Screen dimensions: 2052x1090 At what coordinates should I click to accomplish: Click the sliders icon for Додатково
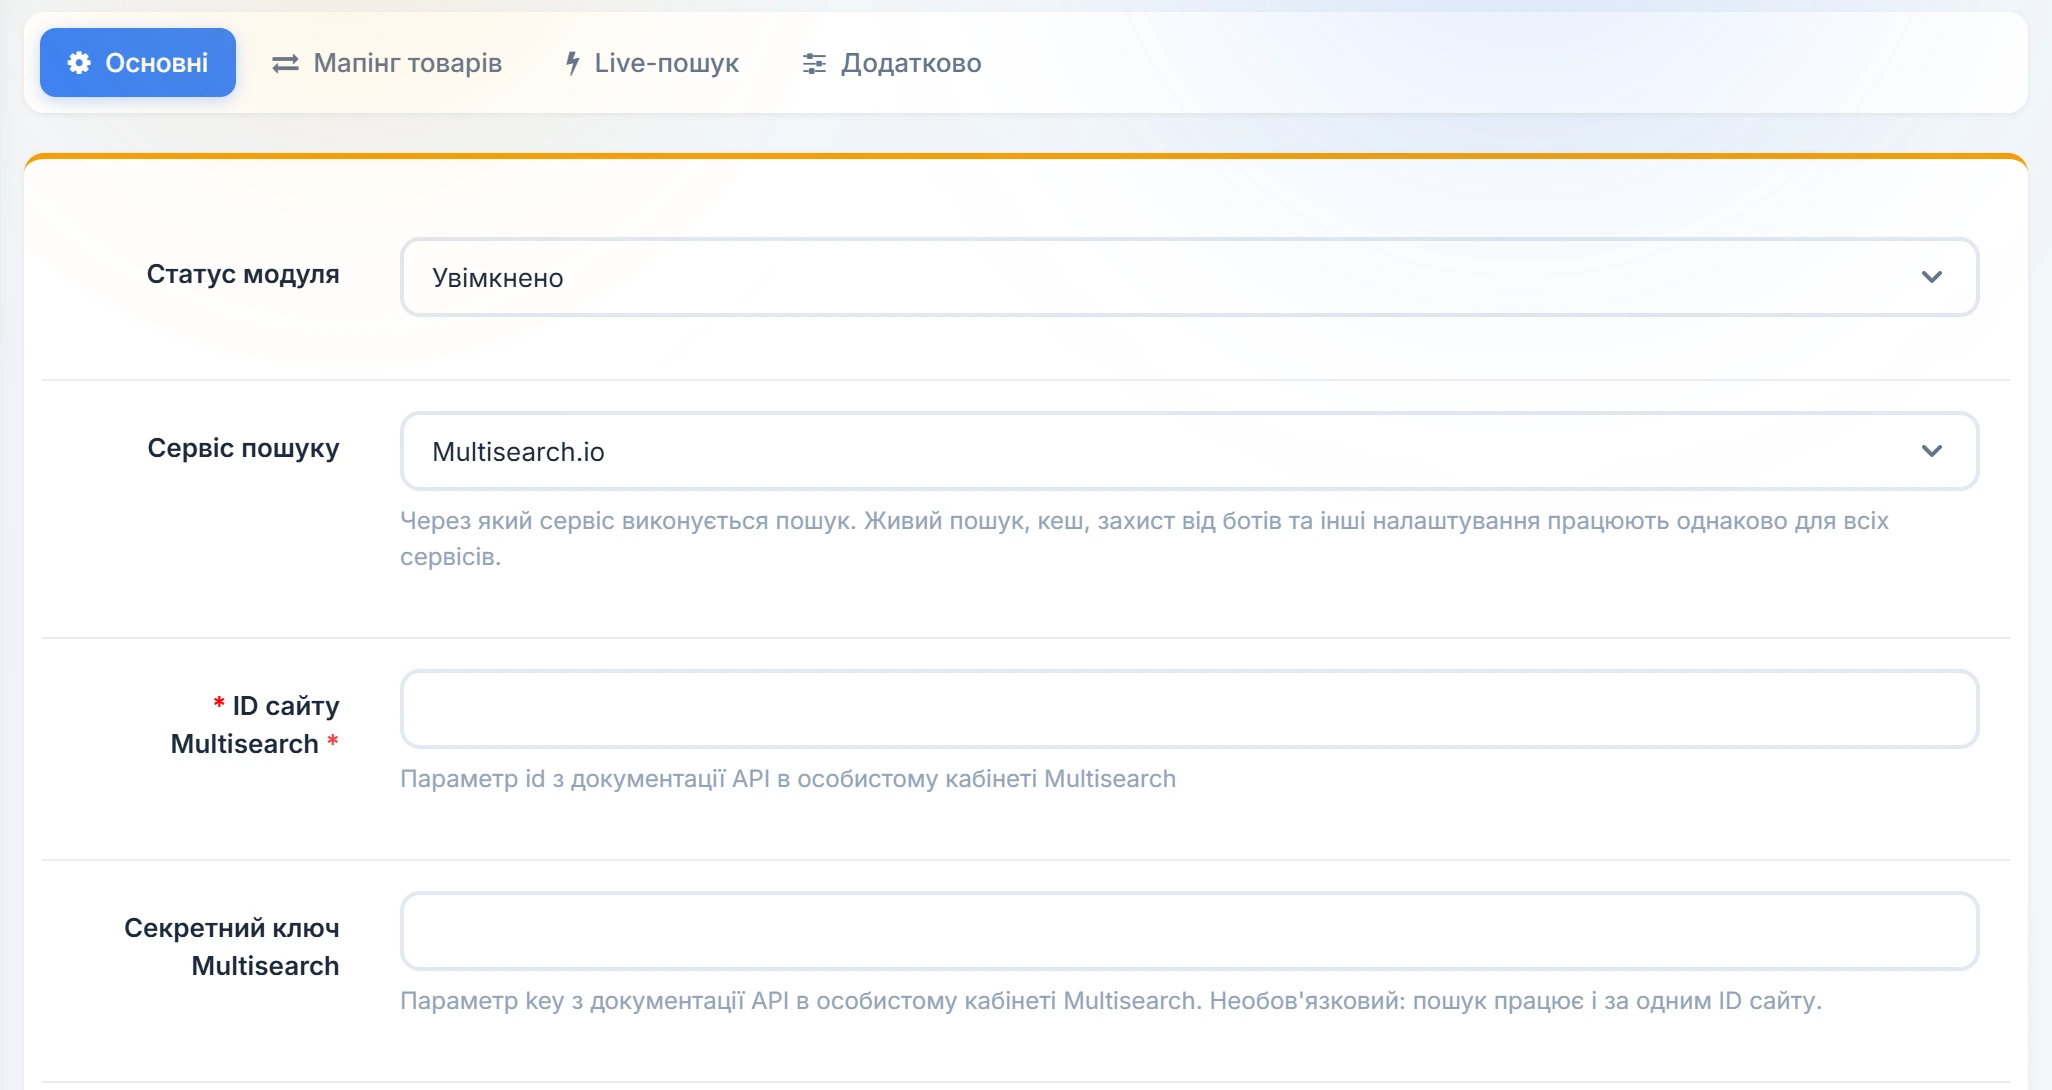(814, 63)
